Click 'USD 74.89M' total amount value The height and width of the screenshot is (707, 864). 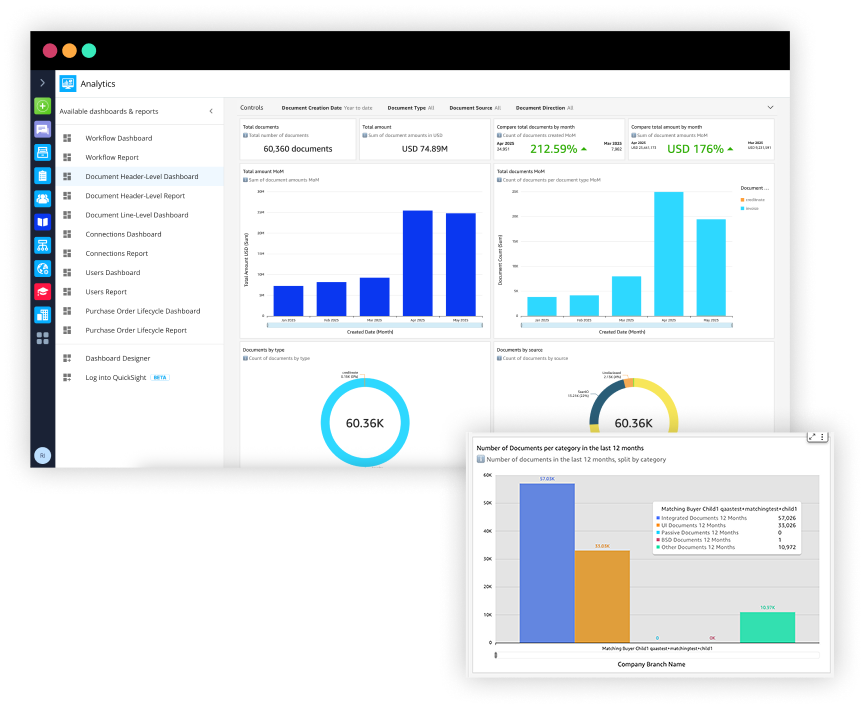424,149
